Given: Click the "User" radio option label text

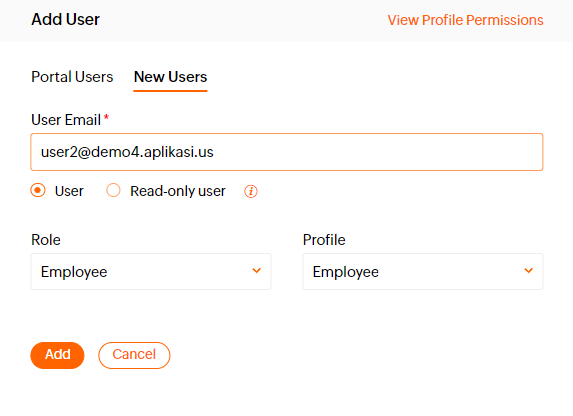Looking at the screenshot, I should [69, 191].
